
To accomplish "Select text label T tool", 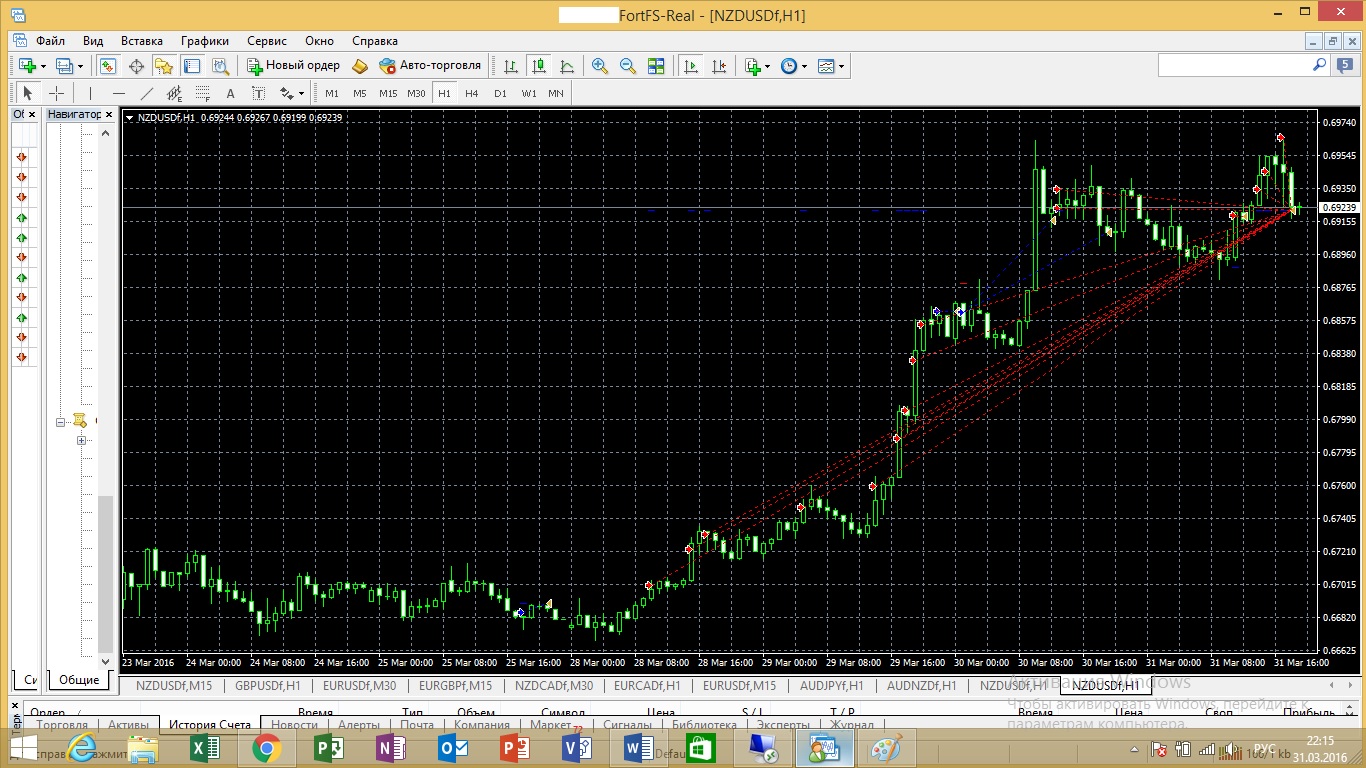I will point(258,93).
